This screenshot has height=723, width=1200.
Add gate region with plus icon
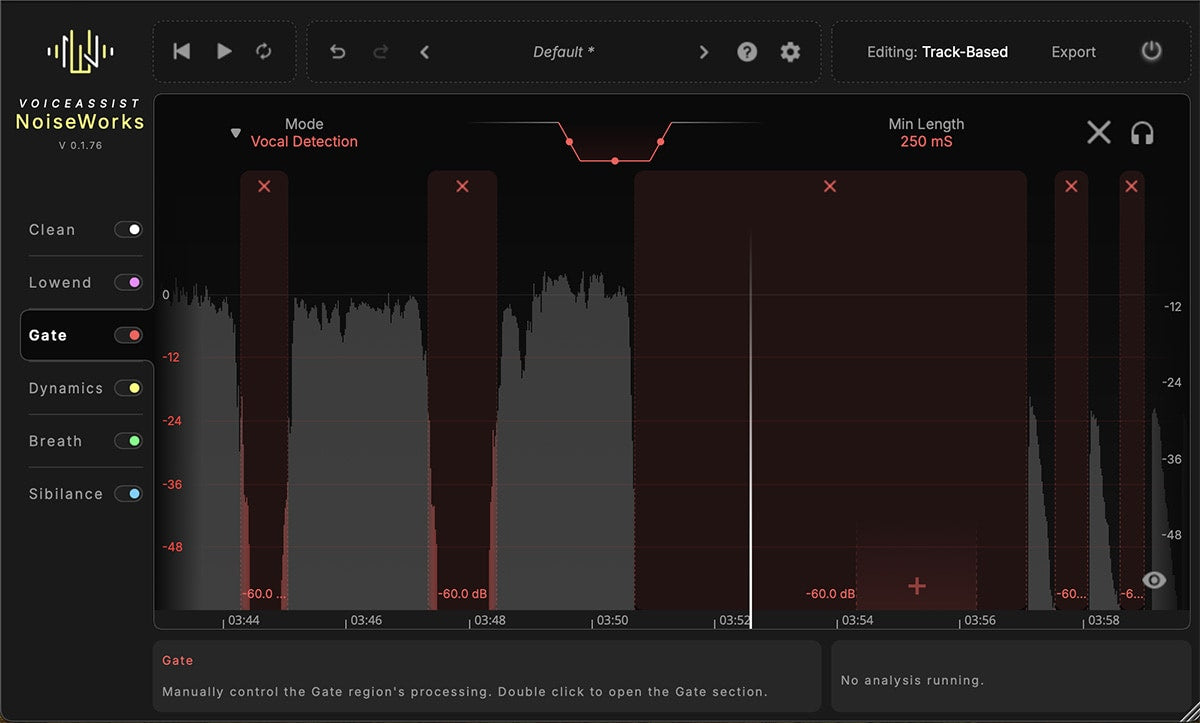tap(916, 586)
